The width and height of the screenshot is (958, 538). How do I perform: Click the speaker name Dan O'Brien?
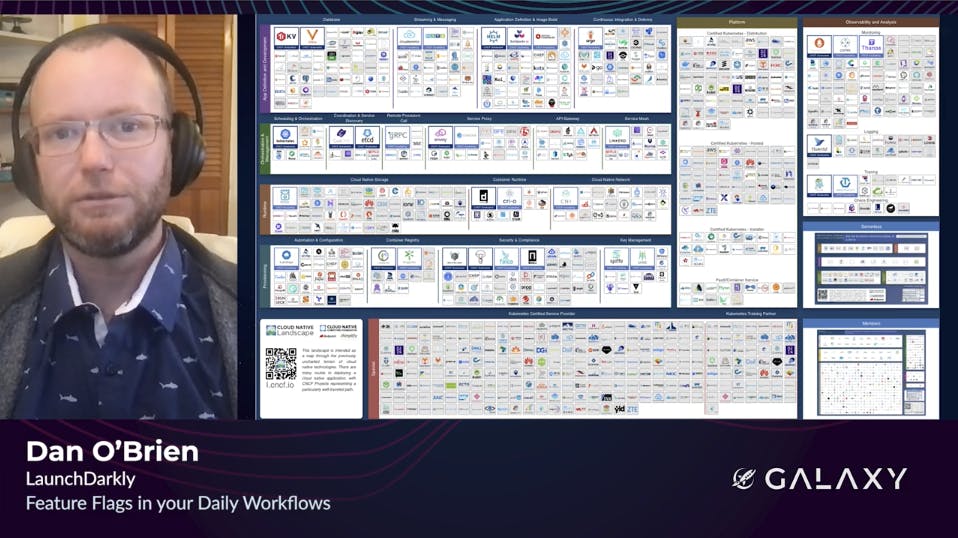pos(112,452)
